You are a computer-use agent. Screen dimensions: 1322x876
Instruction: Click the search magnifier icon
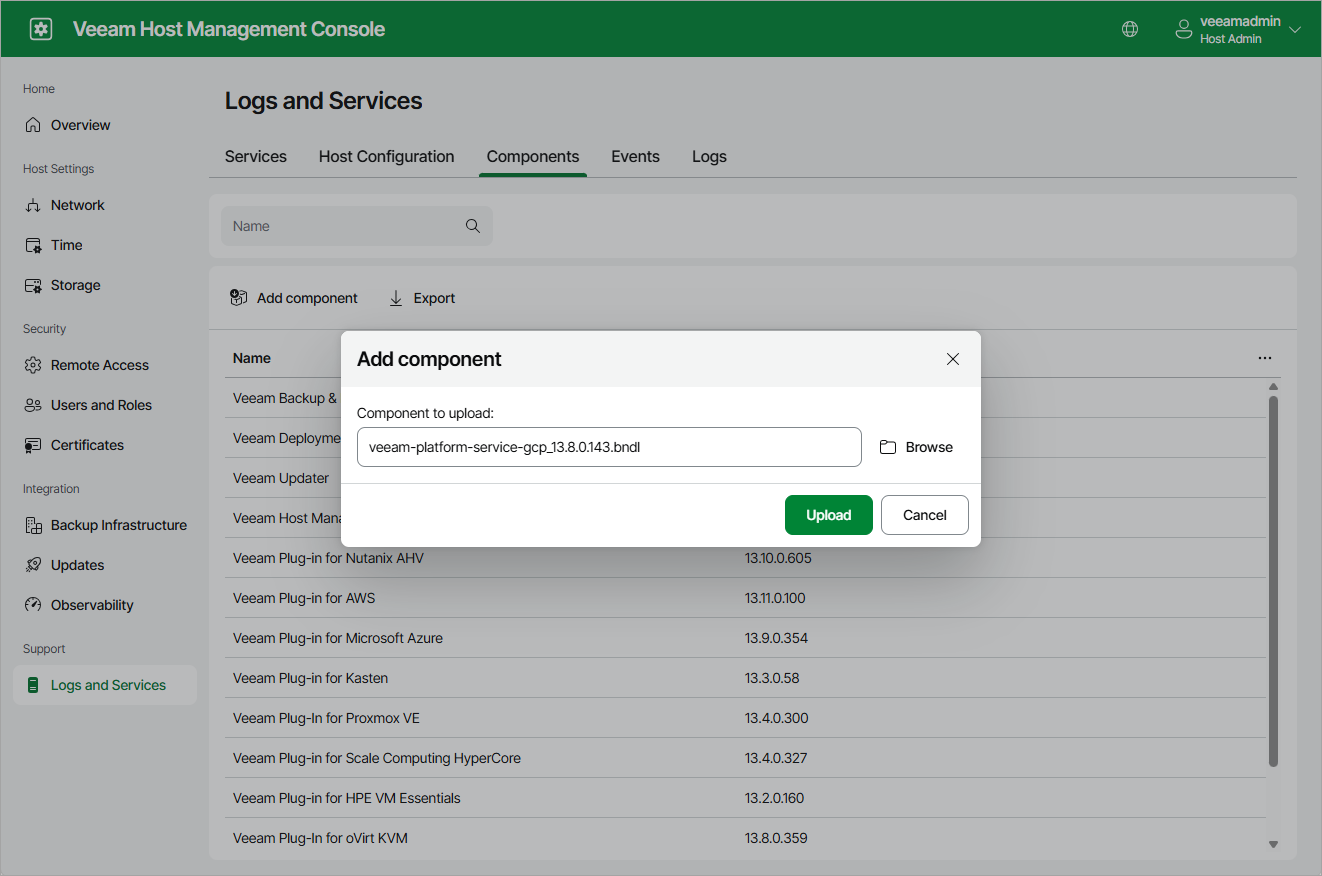473,226
